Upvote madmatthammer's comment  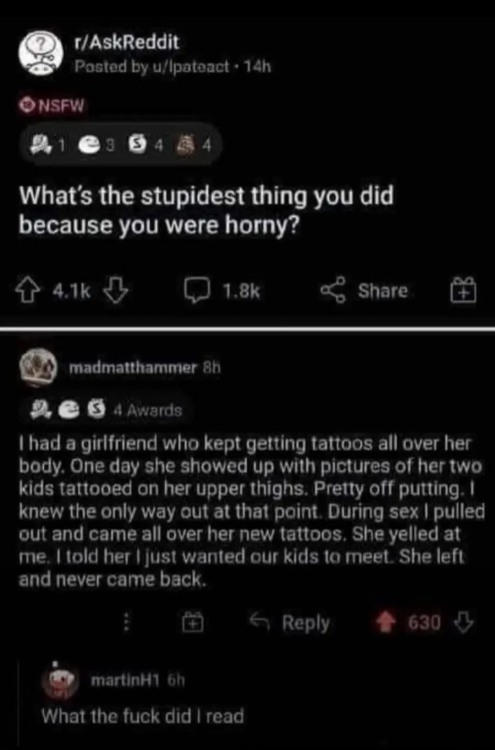385,623
